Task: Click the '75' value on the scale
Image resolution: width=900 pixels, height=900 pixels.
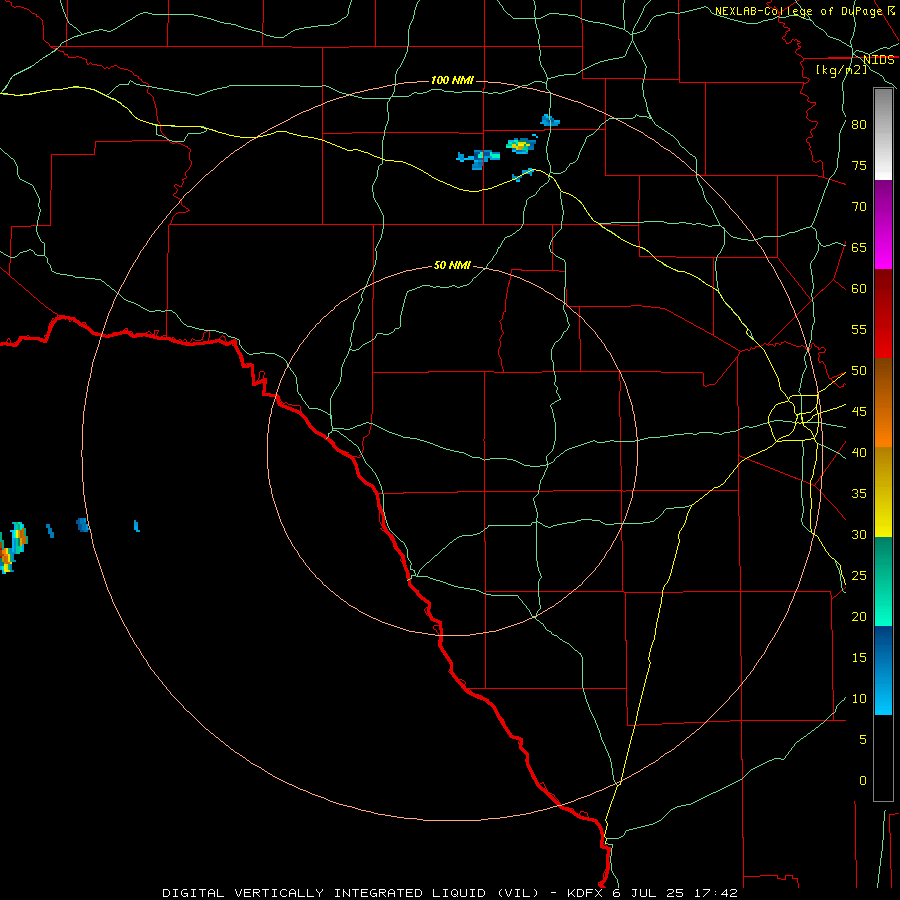Action: pos(859,165)
